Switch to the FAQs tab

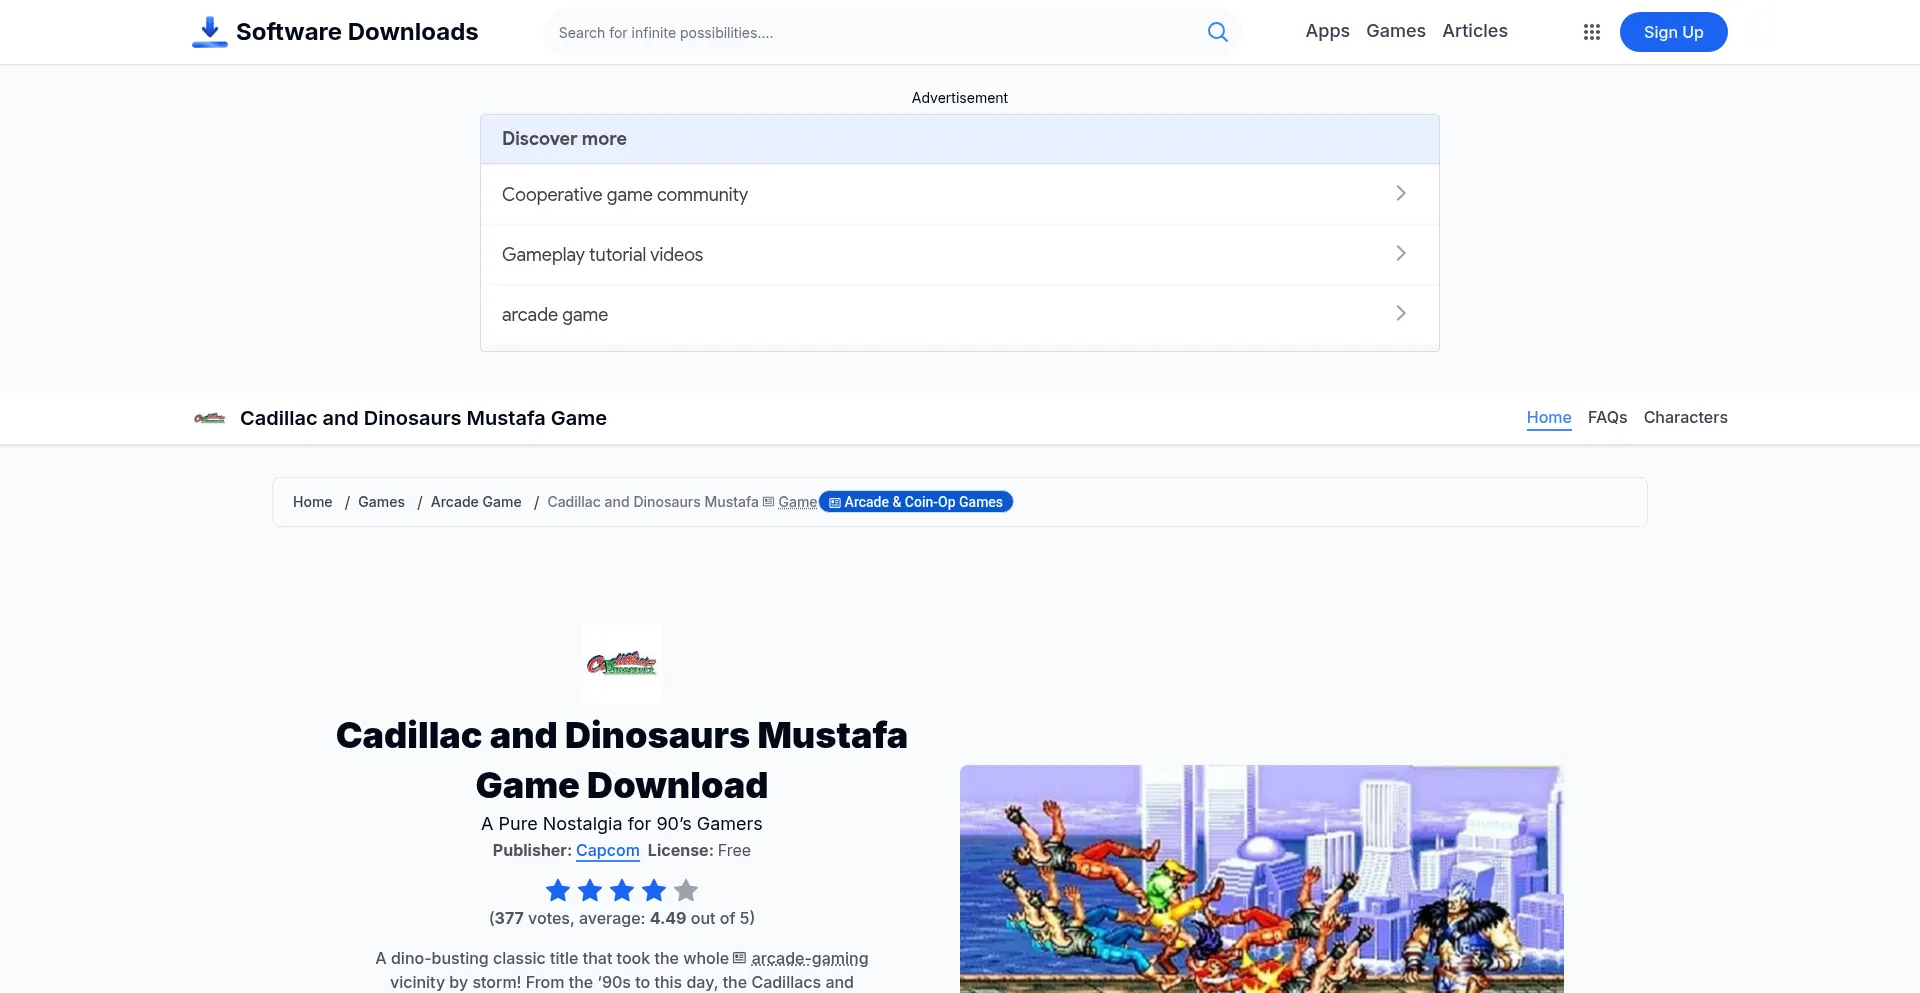click(x=1607, y=418)
